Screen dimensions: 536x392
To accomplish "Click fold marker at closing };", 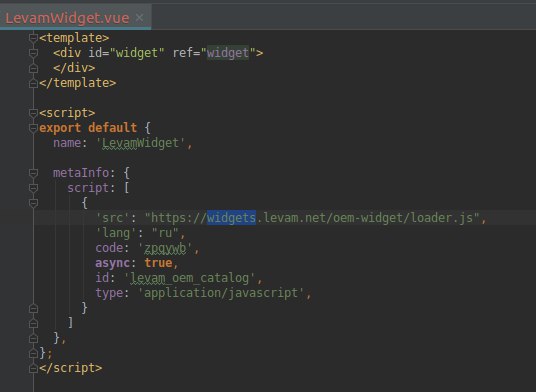I will click(x=33, y=353).
